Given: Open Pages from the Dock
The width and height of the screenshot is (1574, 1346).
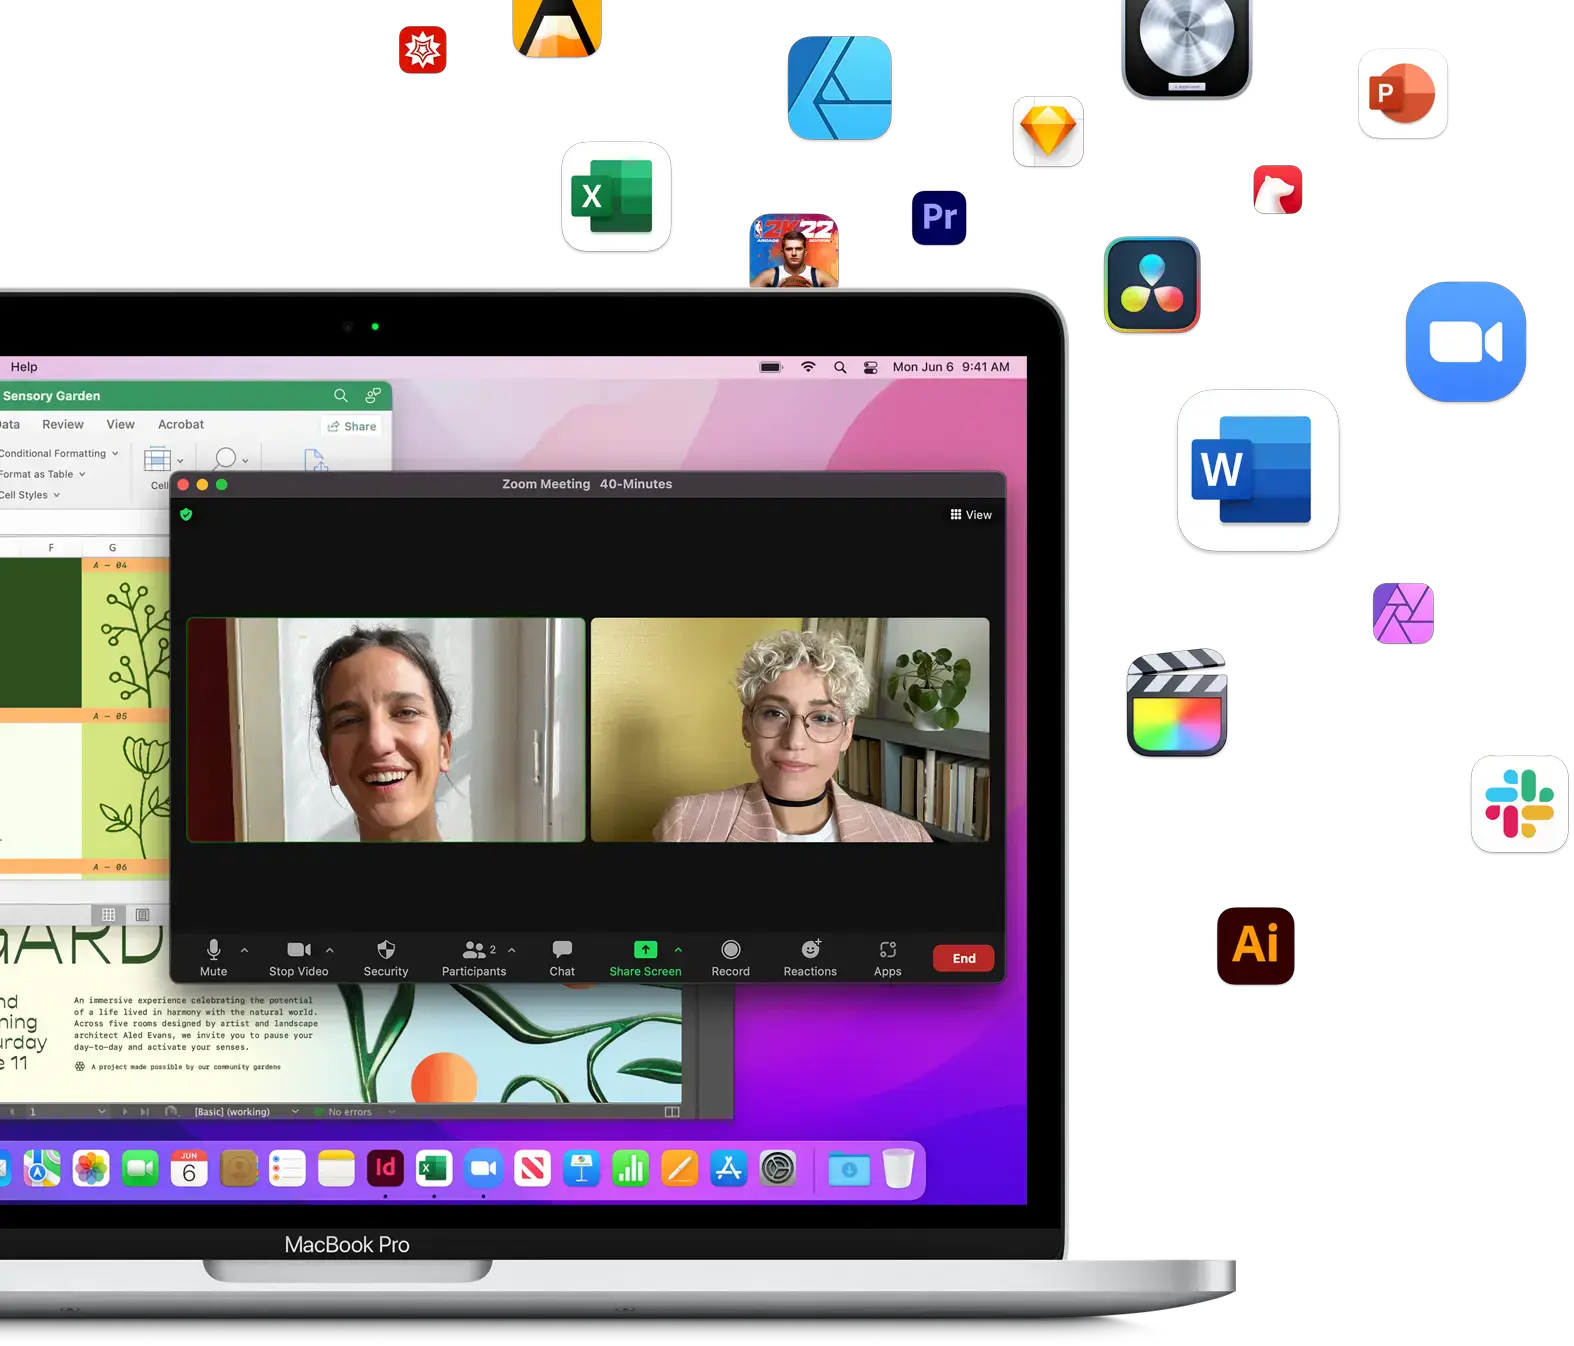Looking at the screenshot, I should pyautogui.click(x=680, y=1168).
